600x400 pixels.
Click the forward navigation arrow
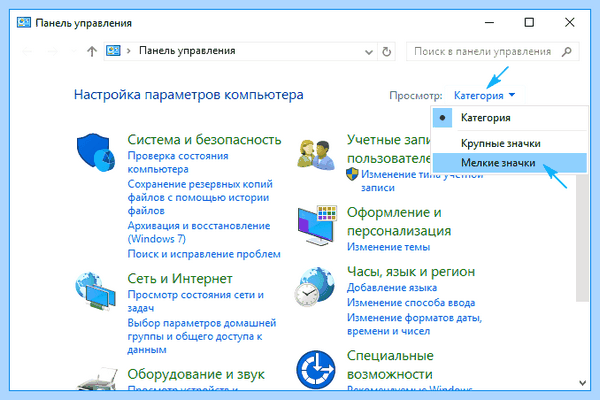[x=52, y=51]
